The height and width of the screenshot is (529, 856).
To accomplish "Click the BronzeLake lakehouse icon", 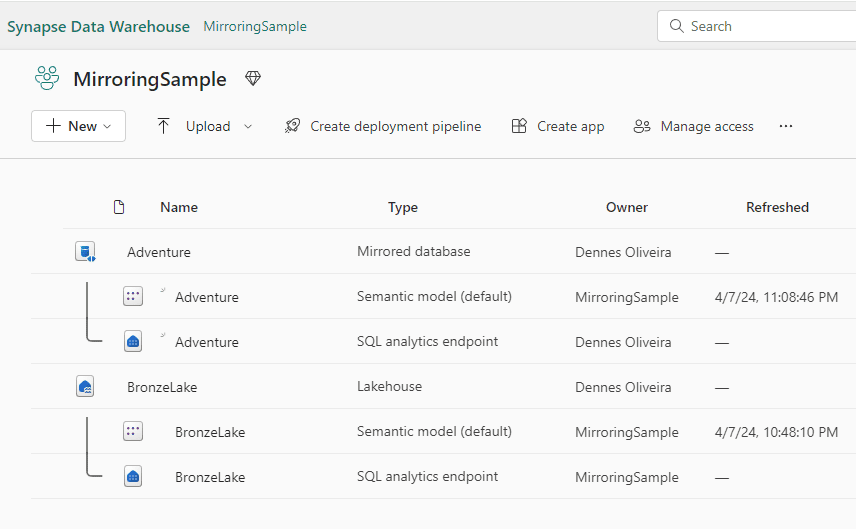I will (x=85, y=387).
